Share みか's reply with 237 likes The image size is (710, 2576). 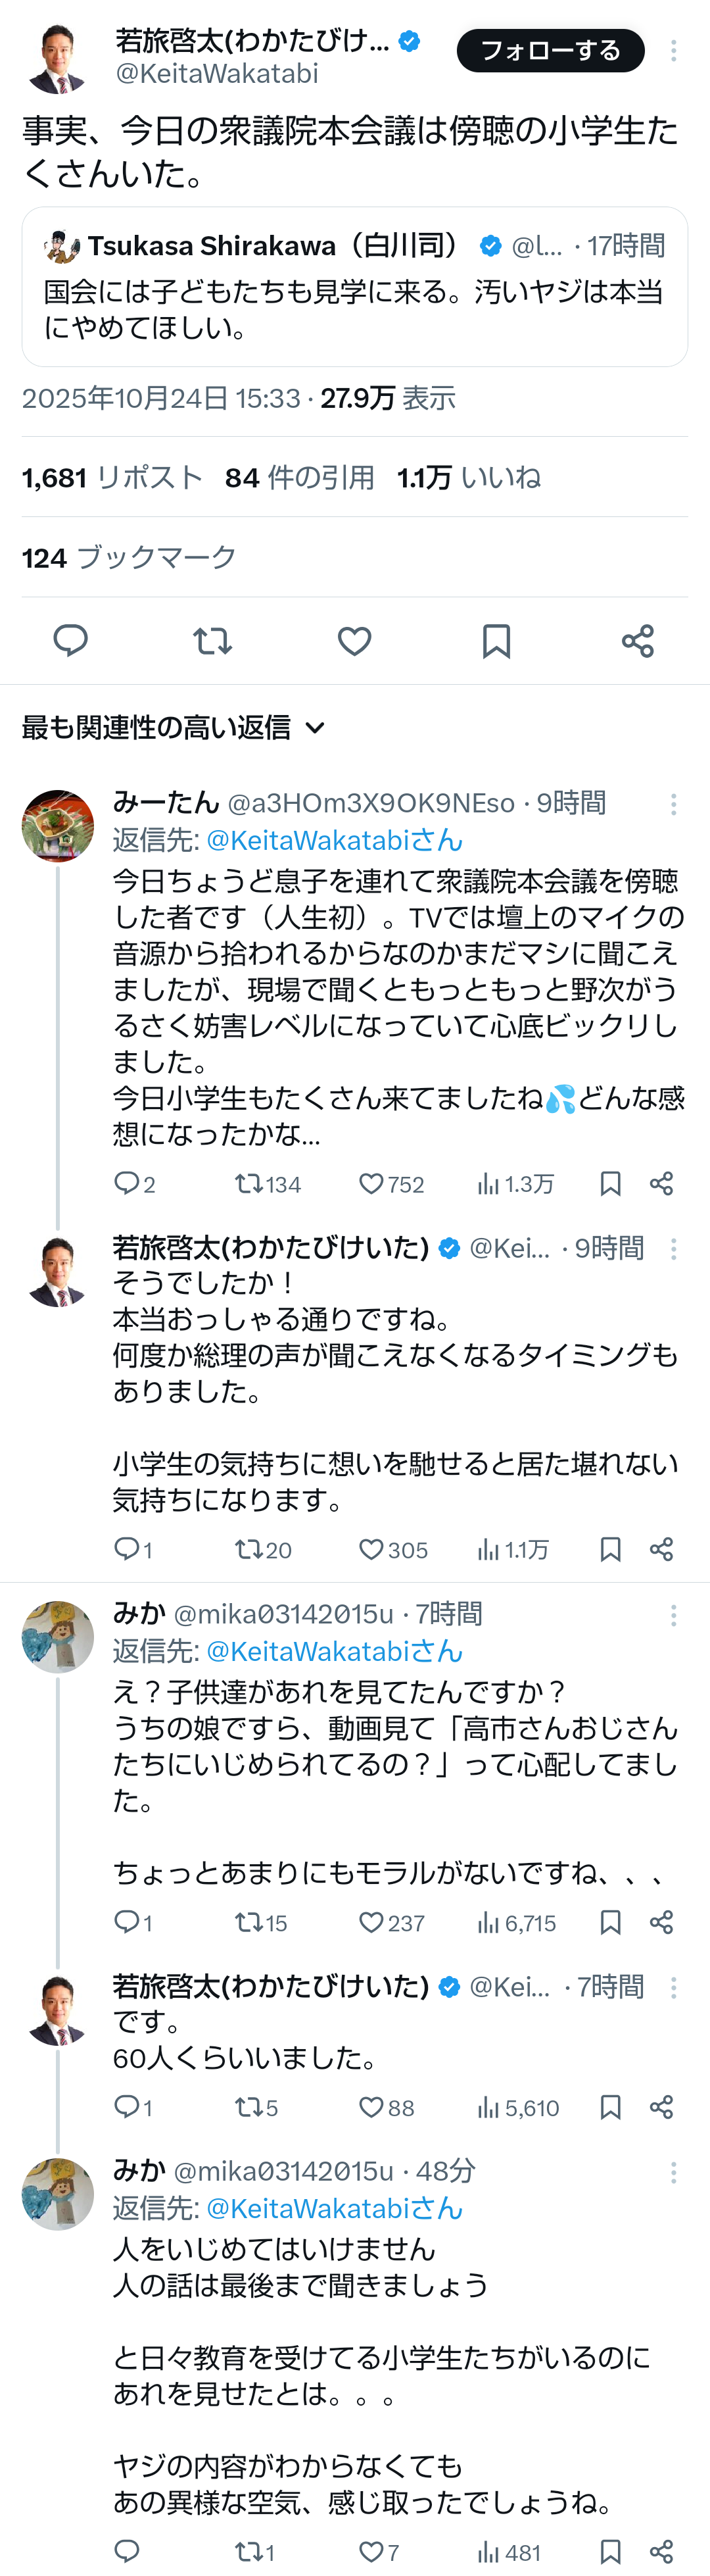(x=661, y=1922)
